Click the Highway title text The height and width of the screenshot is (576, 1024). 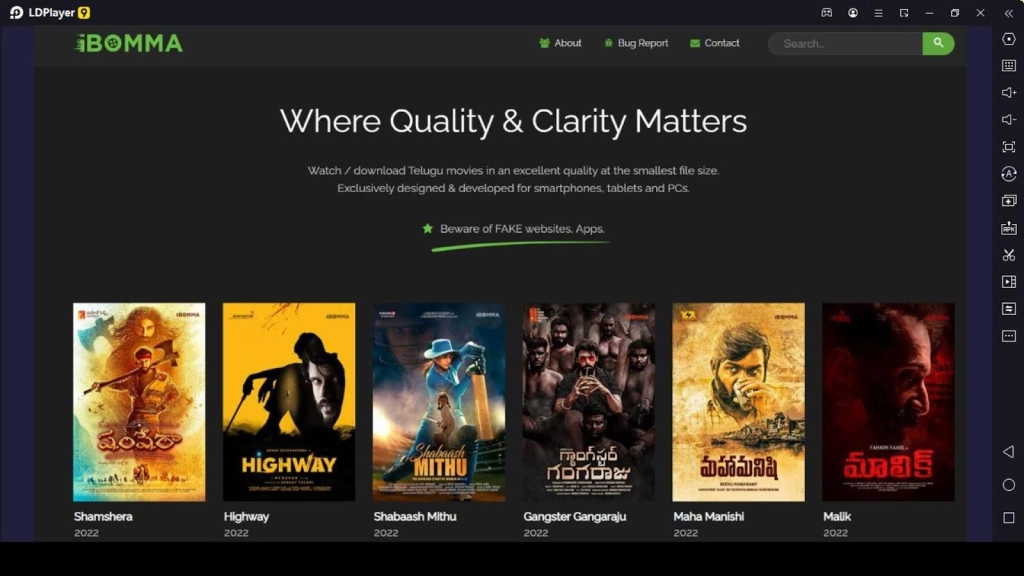[246, 517]
